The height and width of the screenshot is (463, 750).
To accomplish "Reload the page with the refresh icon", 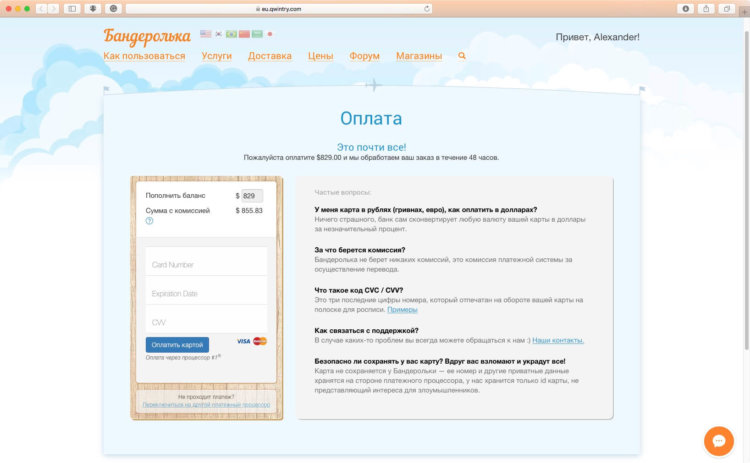I will tap(427, 9).
